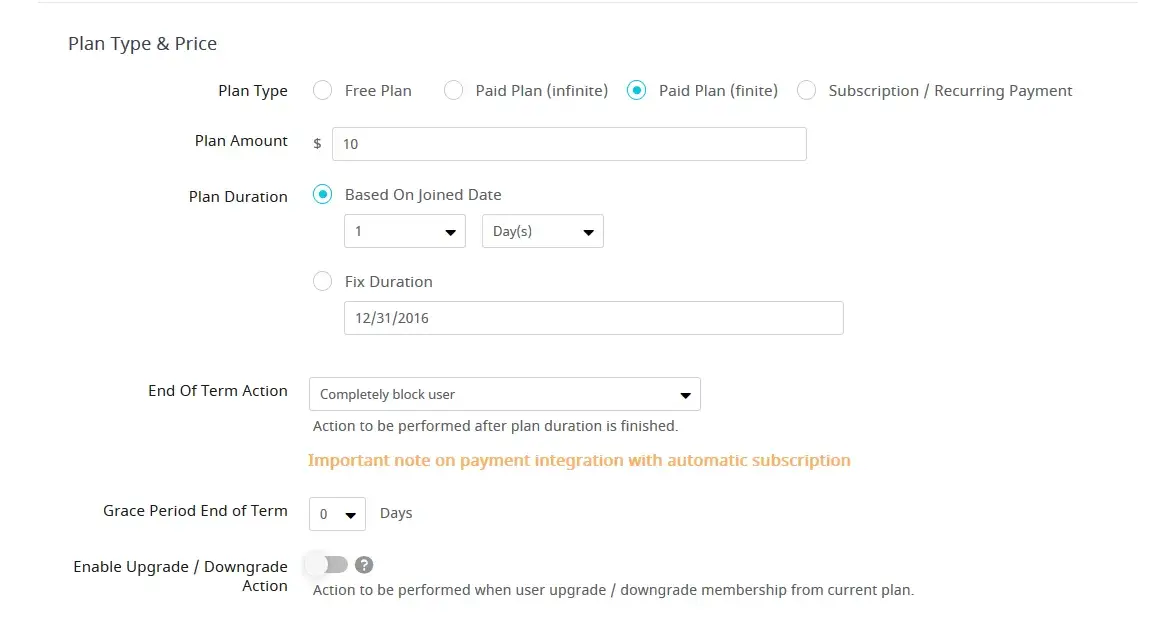Expand Grace Period days dropdown
This screenshot has height=622, width=1169.
click(x=337, y=514)
